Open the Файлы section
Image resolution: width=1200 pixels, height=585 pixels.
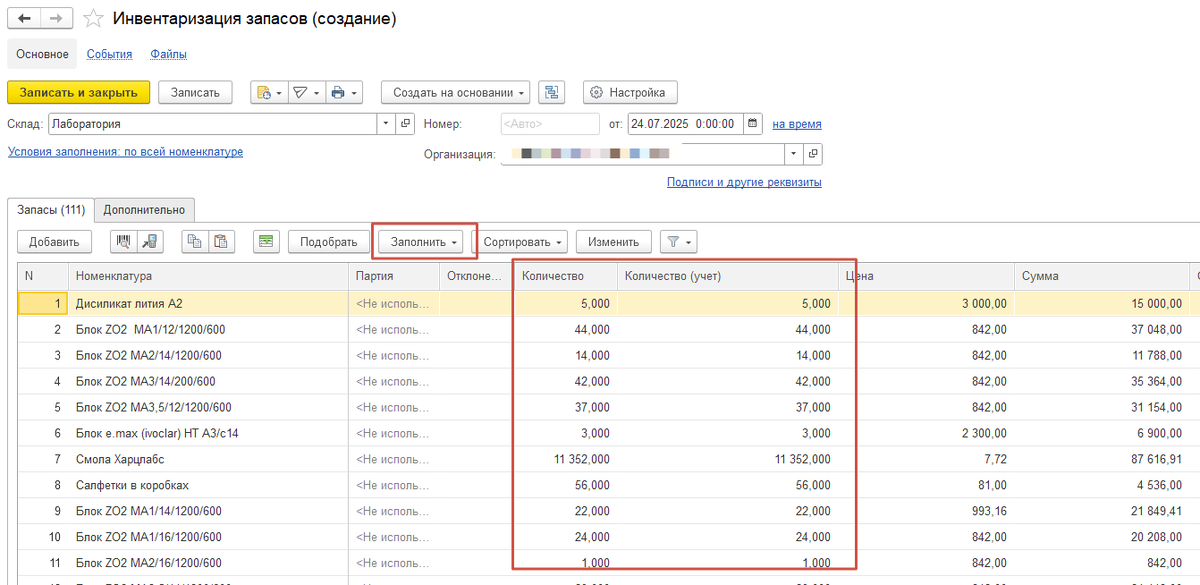[169, 54]
